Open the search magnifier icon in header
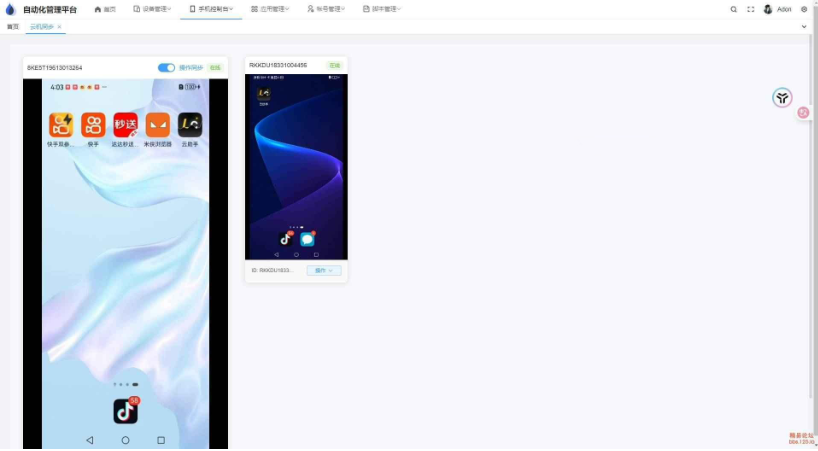 pyautogui.click(x=733, y=9)
